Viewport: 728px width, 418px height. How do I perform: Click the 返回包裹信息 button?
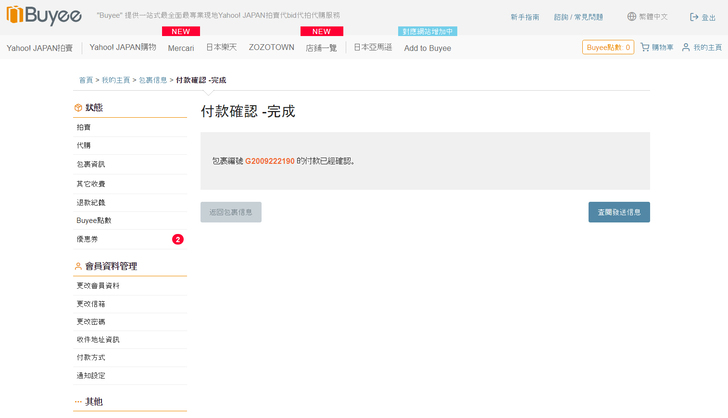click(x=231, y=212)
